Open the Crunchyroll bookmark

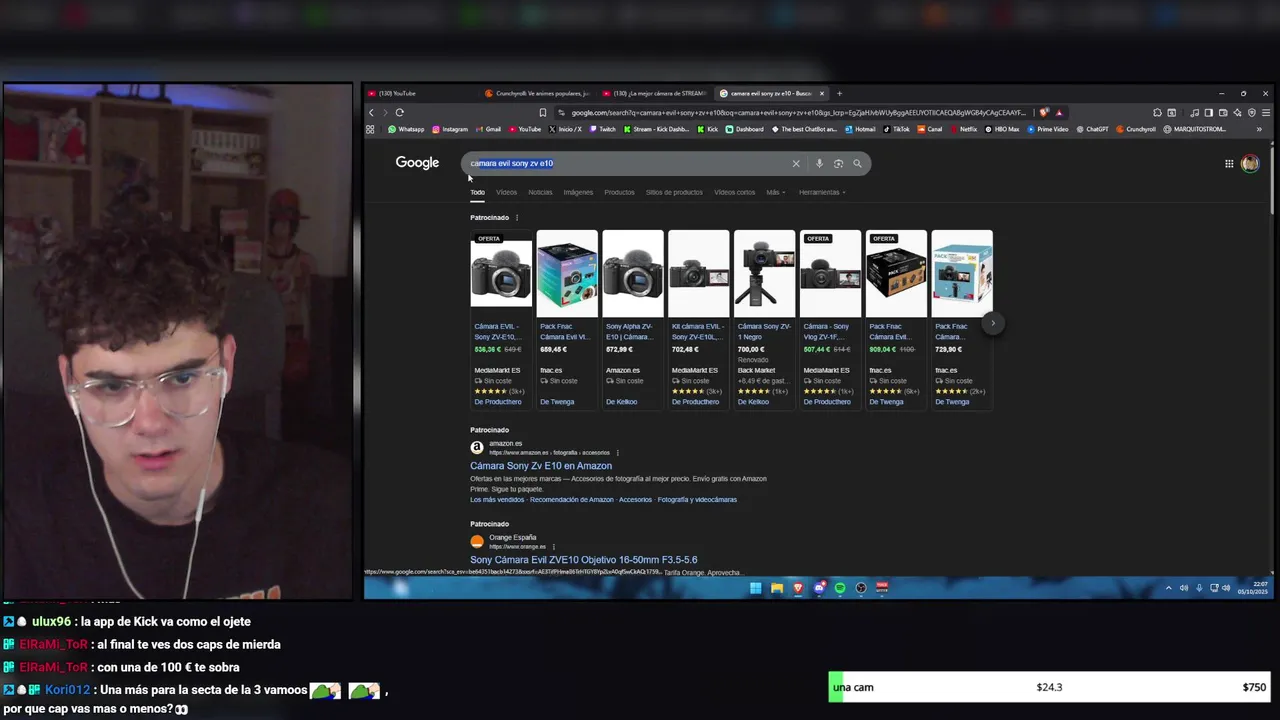[x=1136, y=129]
